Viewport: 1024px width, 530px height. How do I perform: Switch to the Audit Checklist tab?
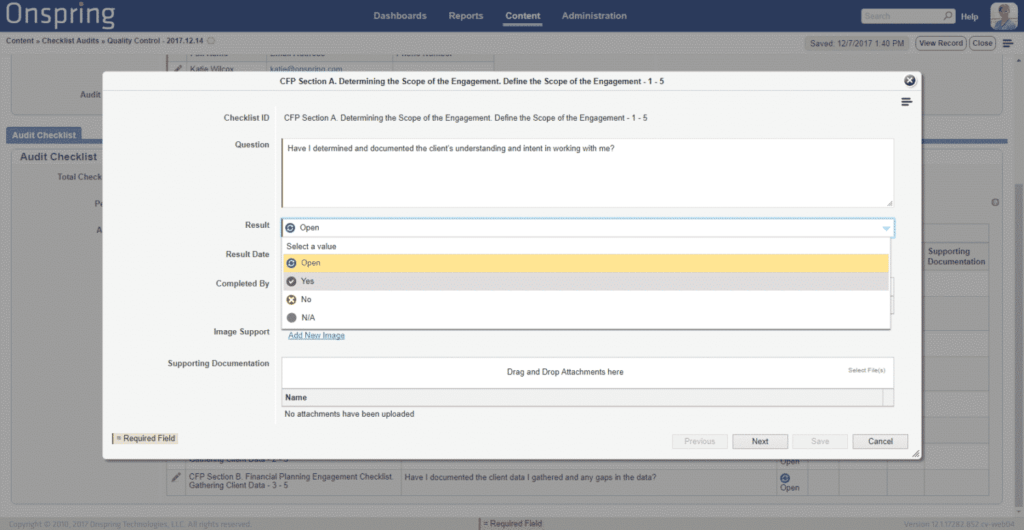click(x=44, y=135)
